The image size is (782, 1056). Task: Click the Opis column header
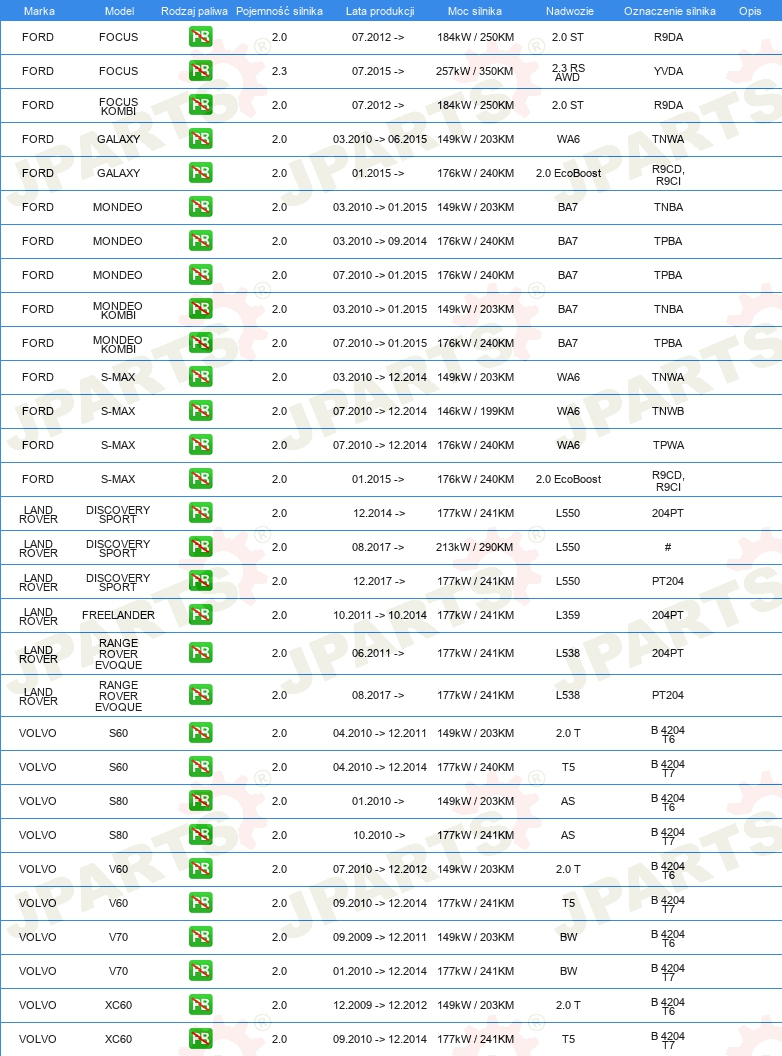click(750, 11)
